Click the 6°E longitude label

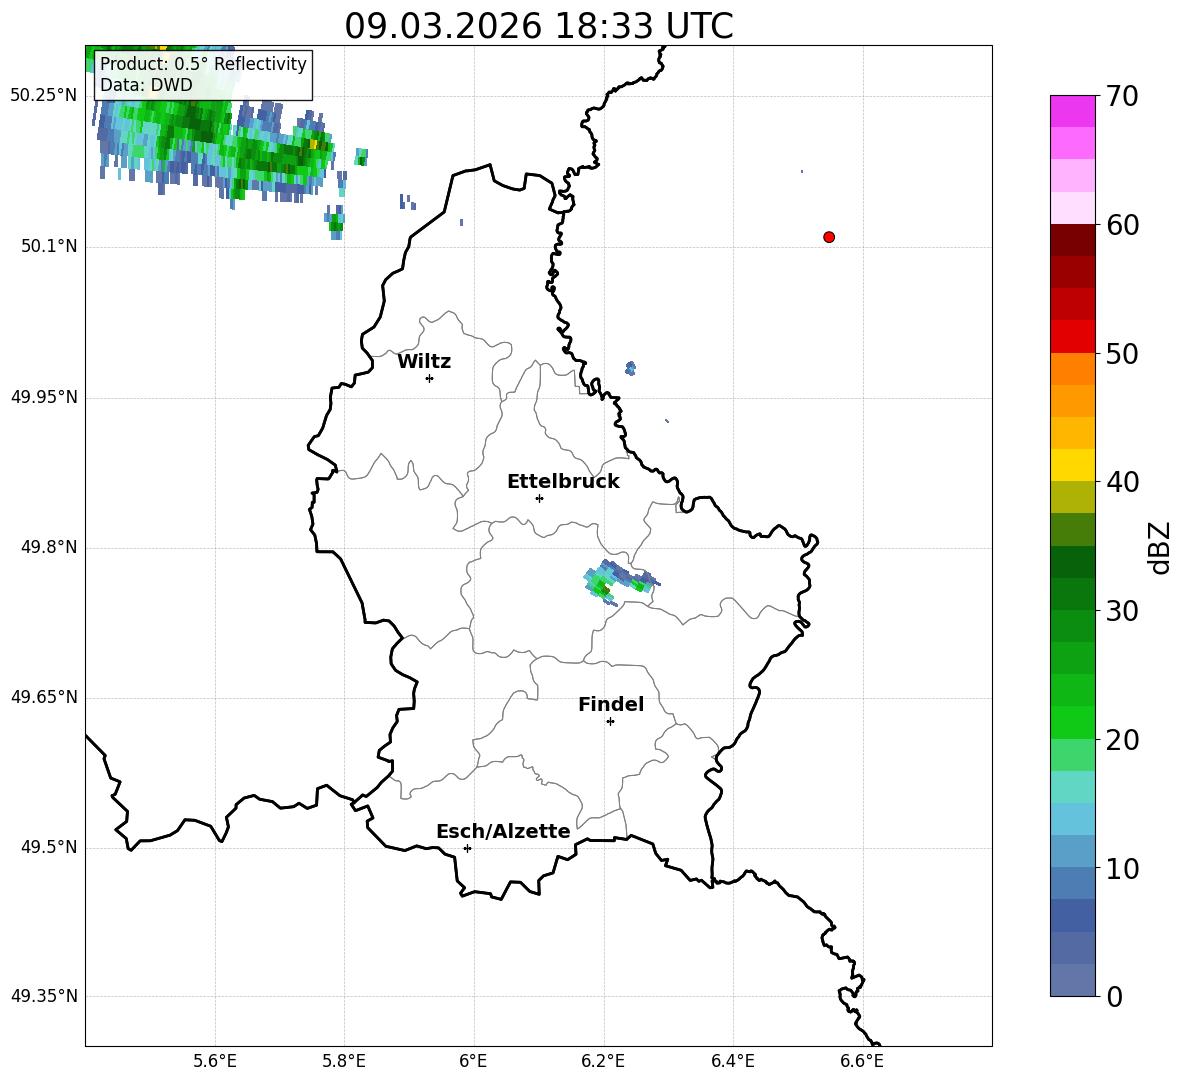click(473, 1061)
